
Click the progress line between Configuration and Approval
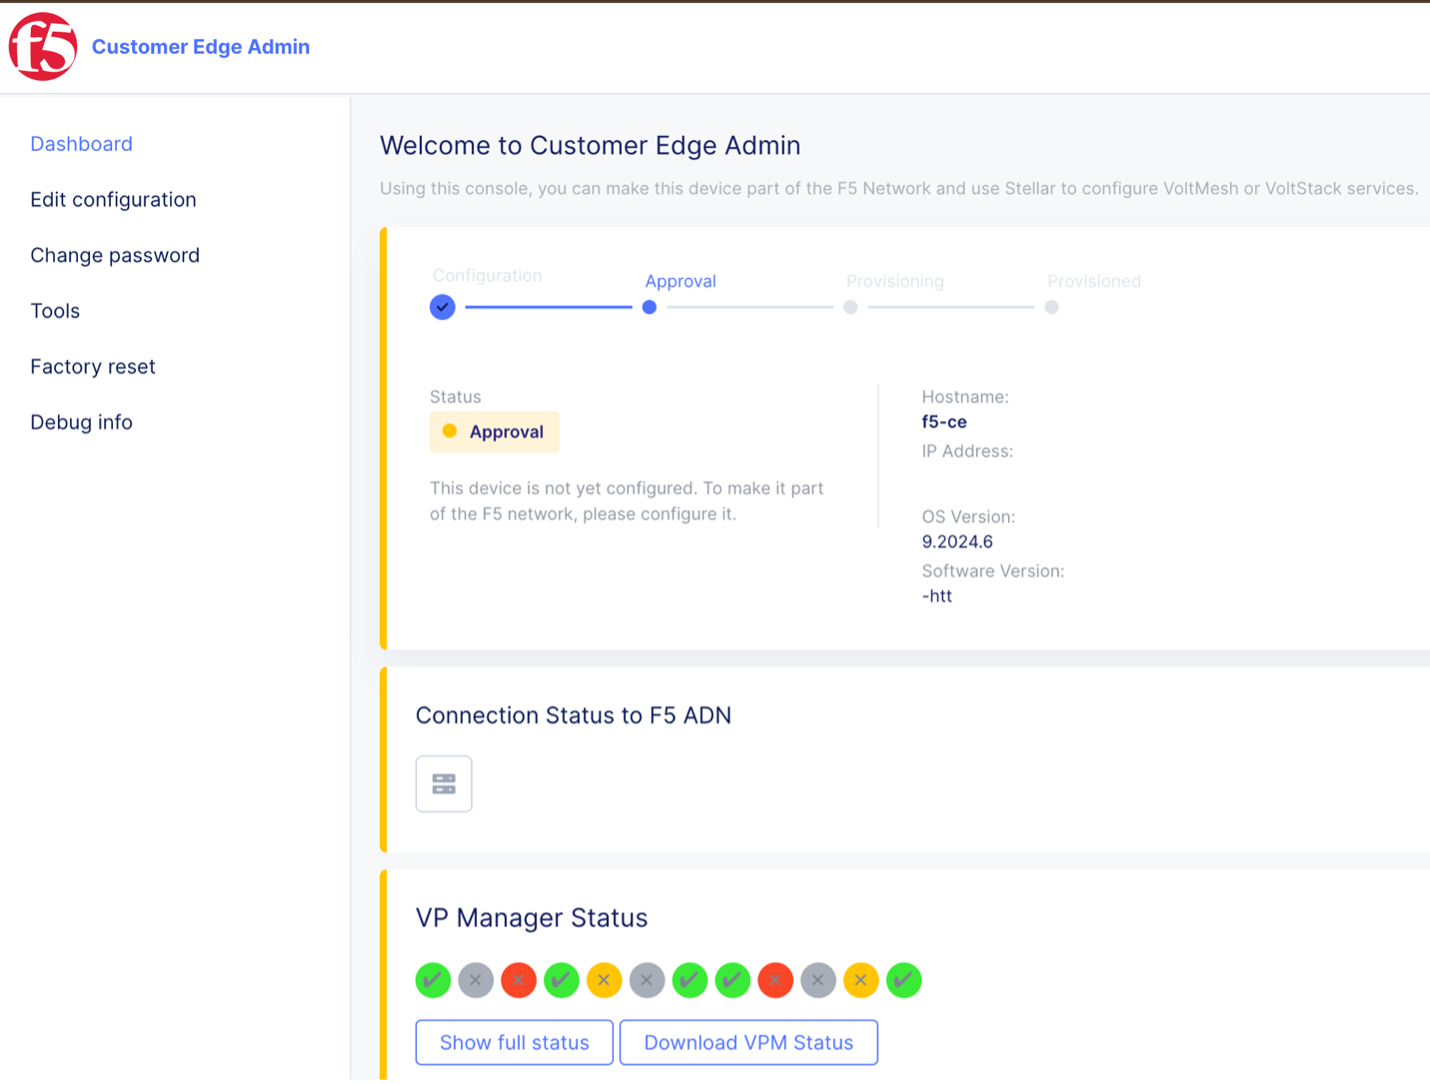(x=548, y=307)
